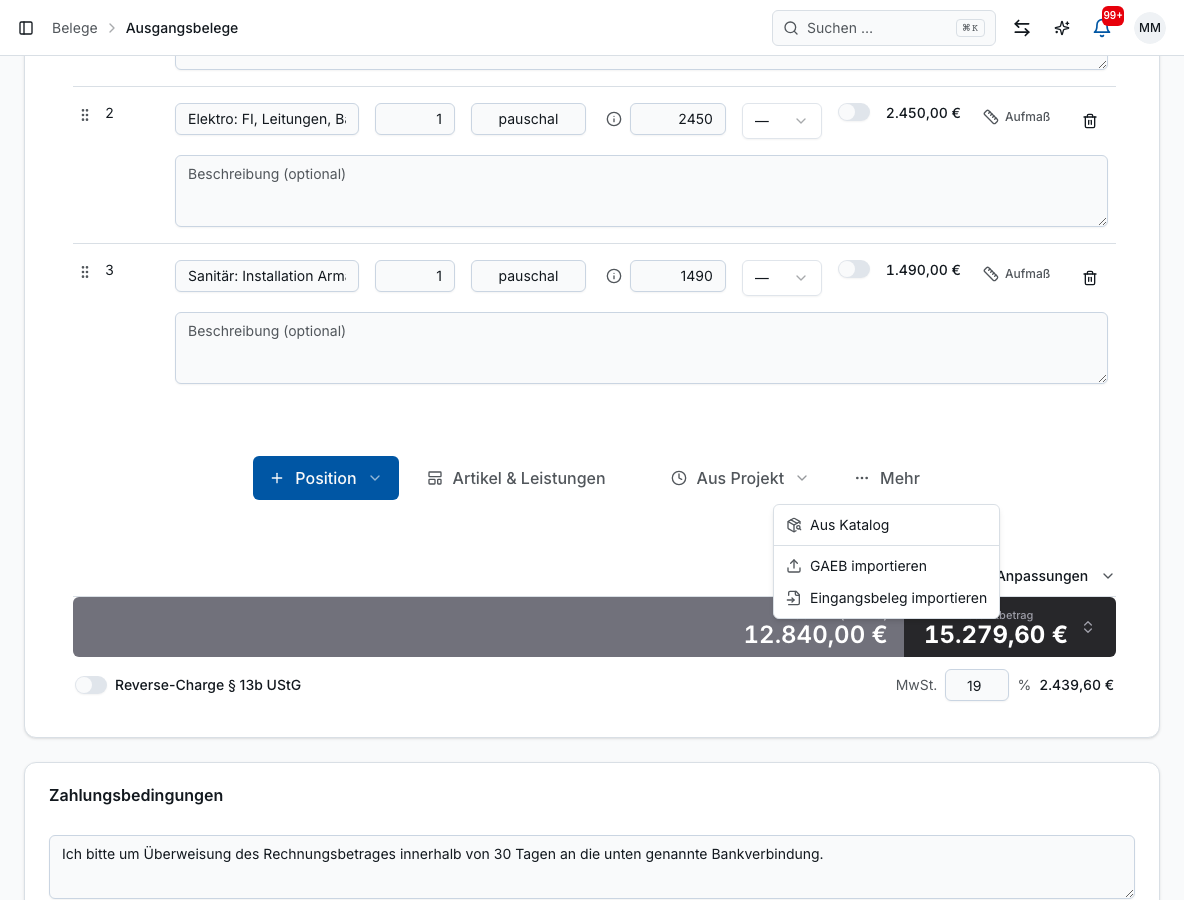Click the Zahlungsbedingungen text area
1184x900 pixels.
tap(591, 867)
